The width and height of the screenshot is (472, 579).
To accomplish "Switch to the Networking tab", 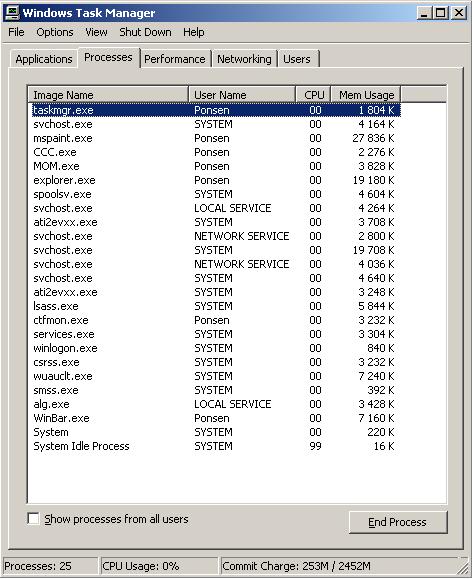I will pos(244,59).
